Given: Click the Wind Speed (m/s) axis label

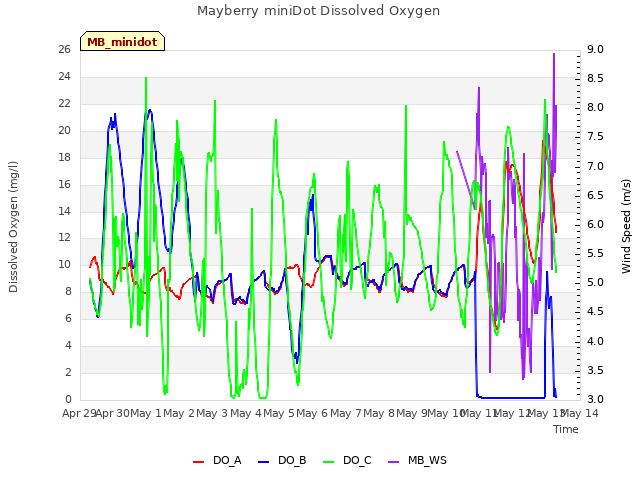Looking at the screenshot, I should click(626, 226).
